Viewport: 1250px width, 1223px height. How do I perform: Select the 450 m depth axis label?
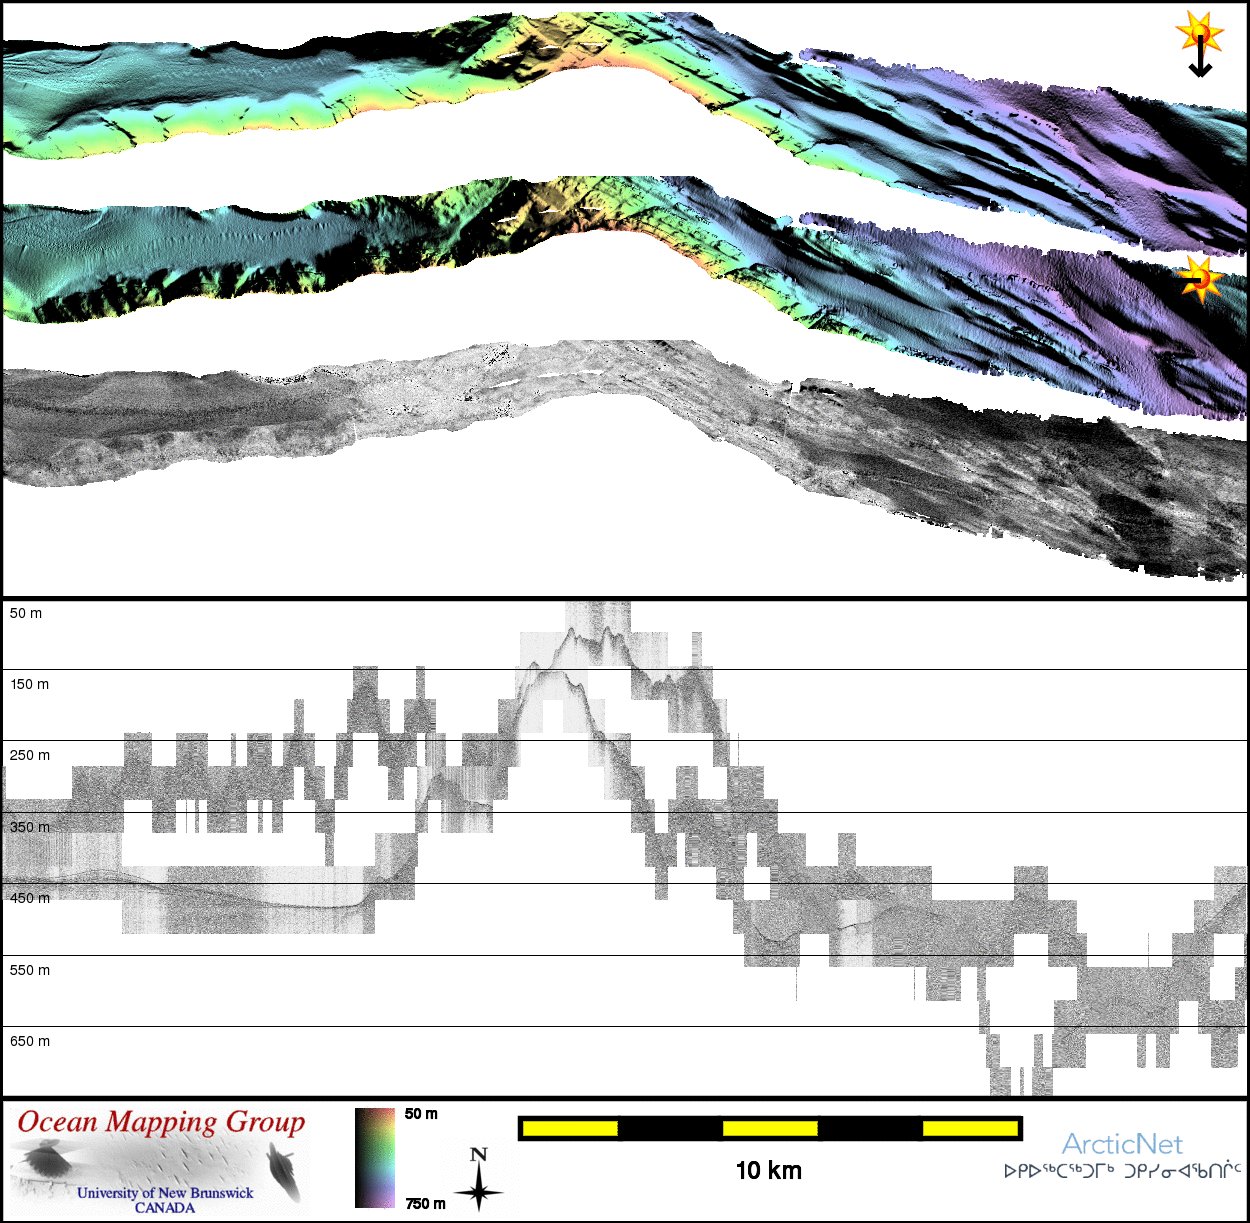point(29,899)
